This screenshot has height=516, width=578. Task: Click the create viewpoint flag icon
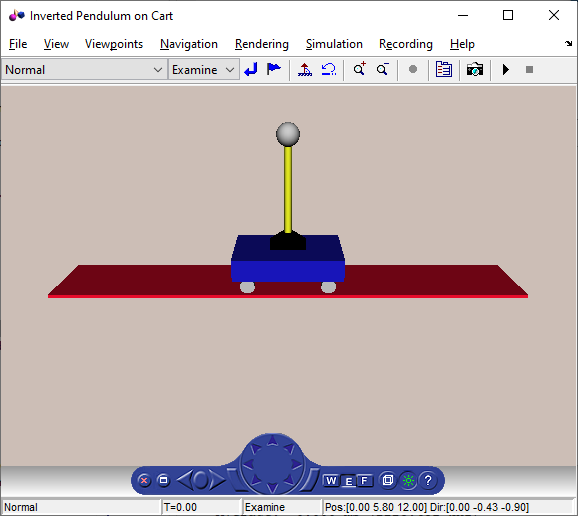click(274, 69)
